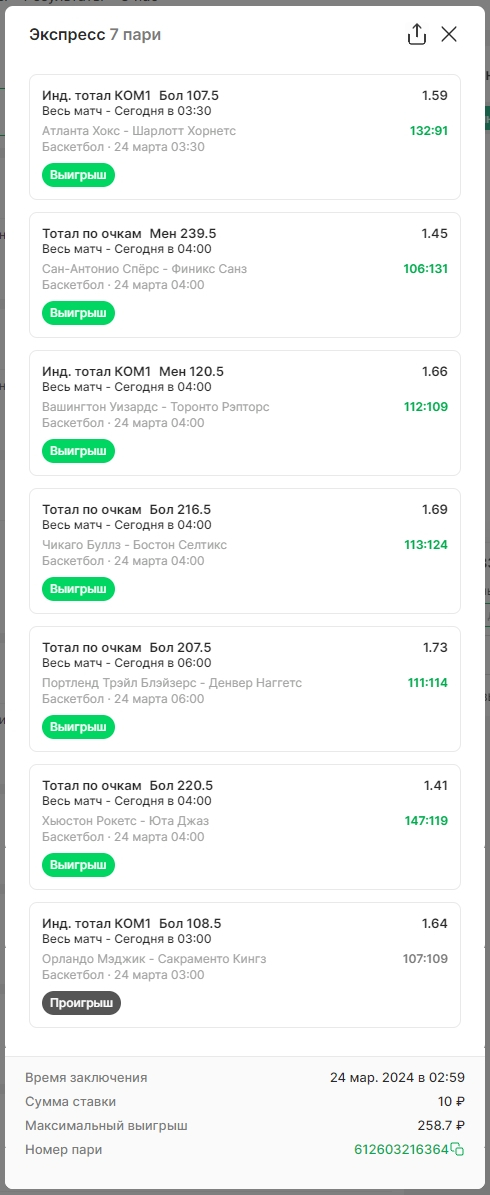The width and height of the screenshot is (490, 1195).
Task: Click the bet number 612603216364 link
Action: click(402, 1149)
